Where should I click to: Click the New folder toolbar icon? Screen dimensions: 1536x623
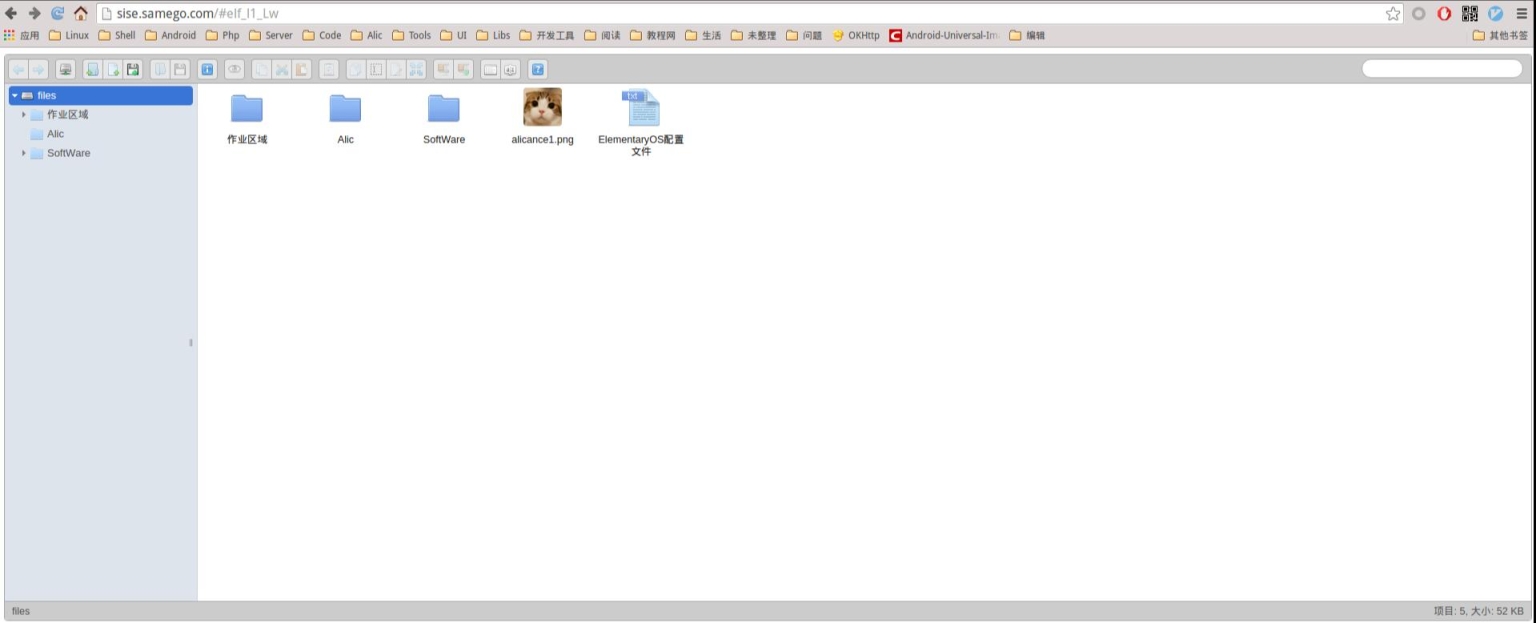(x=92, y=70)
